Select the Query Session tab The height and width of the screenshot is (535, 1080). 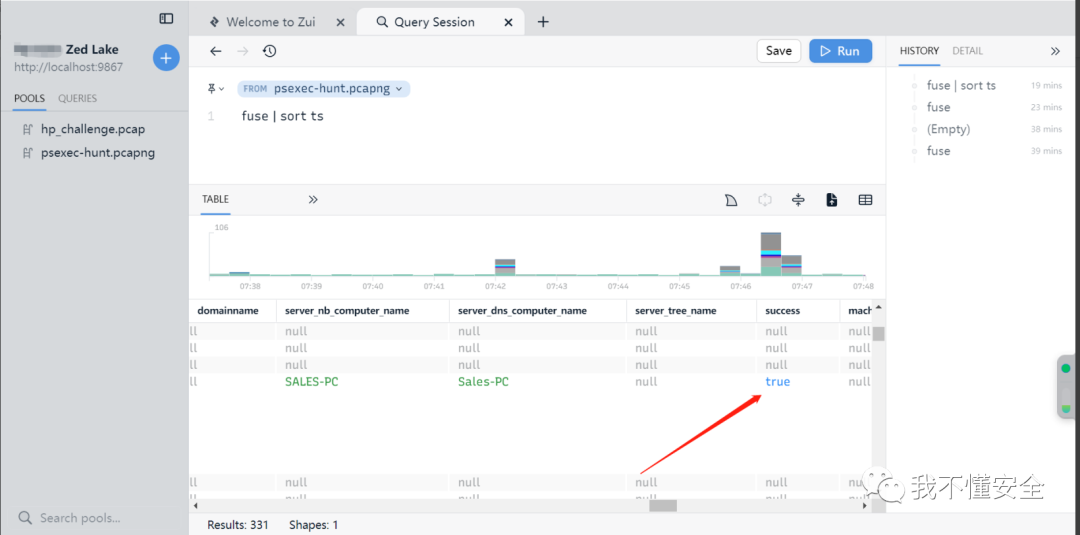(x=435, y=22)
